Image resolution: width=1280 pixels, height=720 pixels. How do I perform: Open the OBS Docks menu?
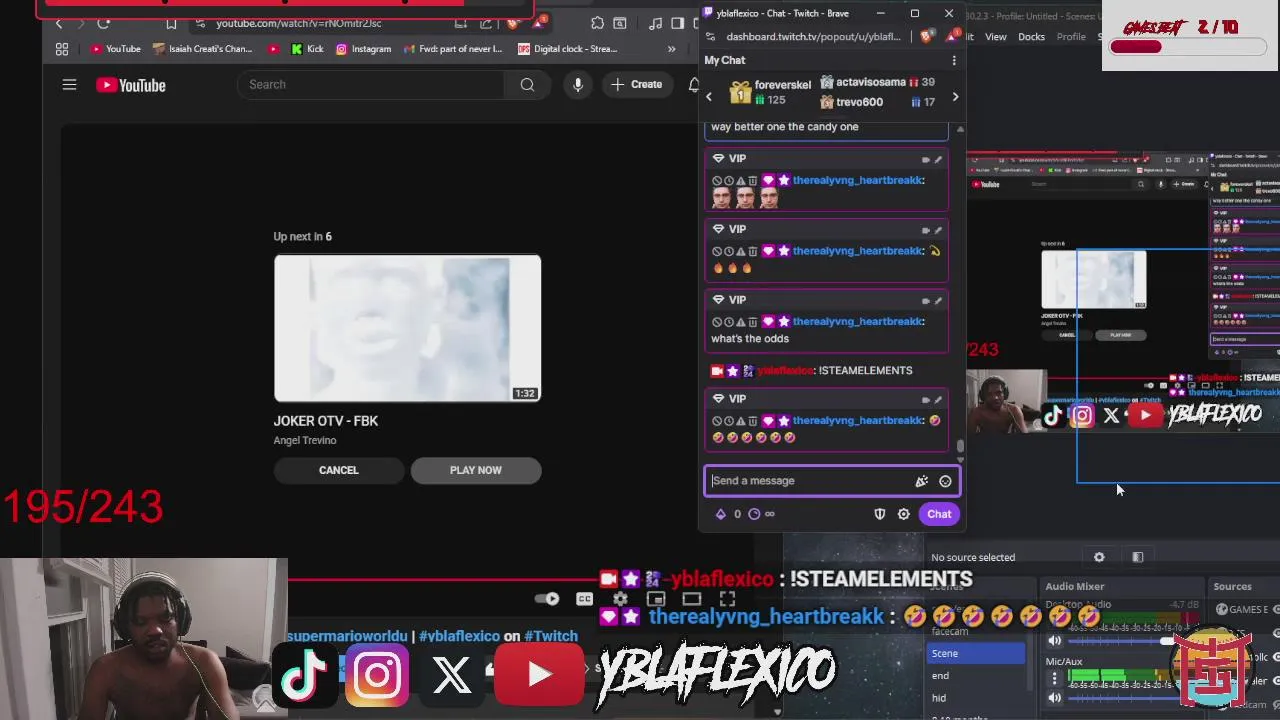(x=1031, y=37)
